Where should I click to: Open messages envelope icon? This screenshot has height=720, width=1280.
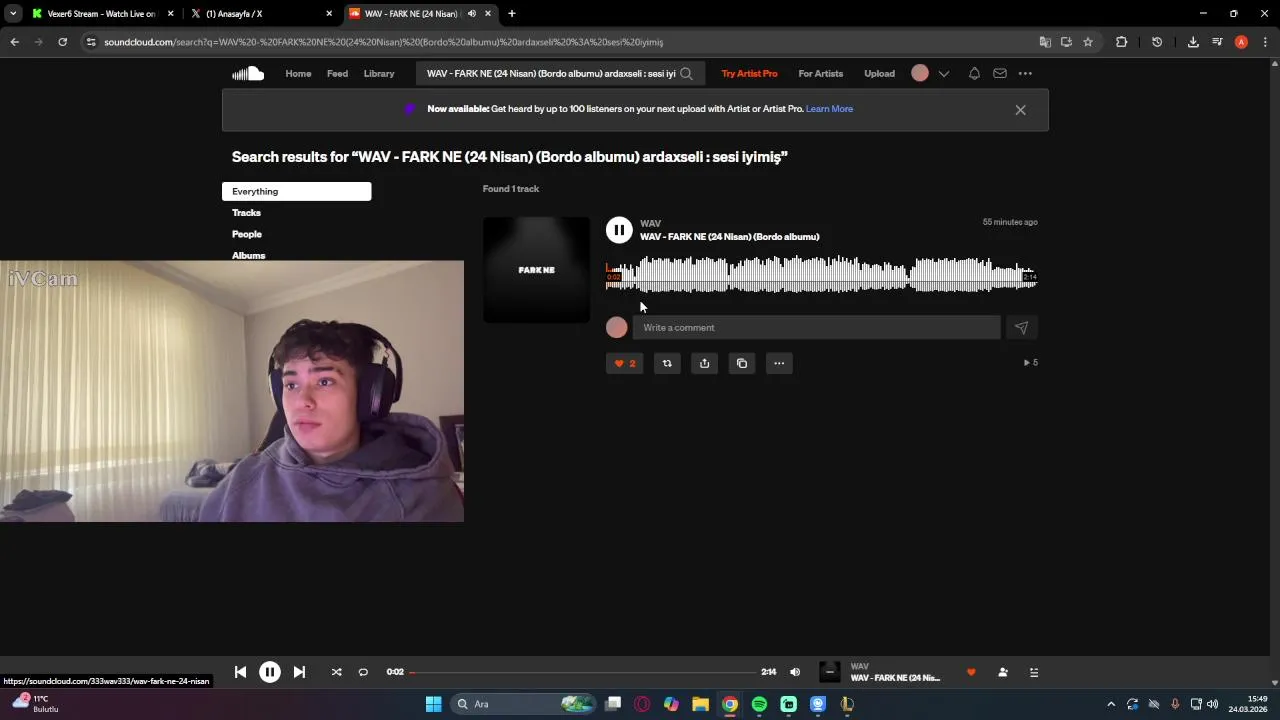pyautogui.click(x=1000, y=73)
